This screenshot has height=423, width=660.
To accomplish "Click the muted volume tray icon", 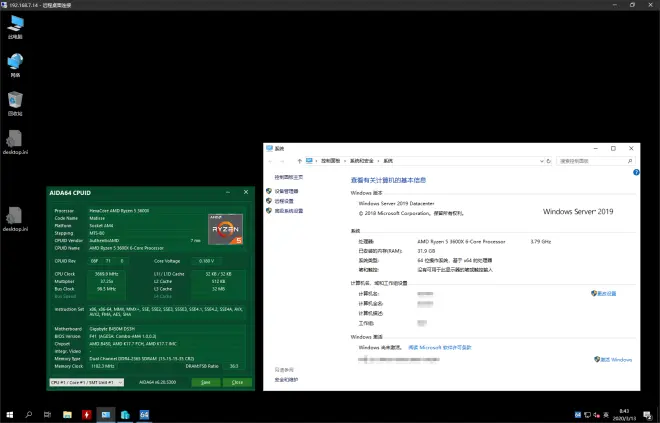I will [596, 415].
